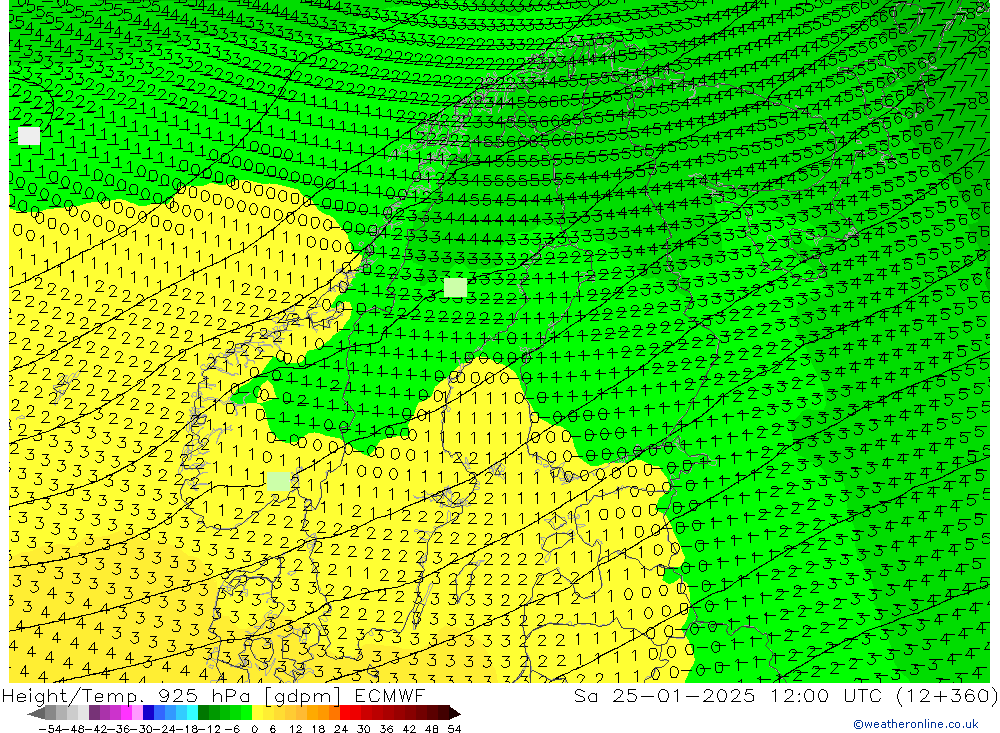The height and width of the screenshot is (733, 1000).
Task: Pick the bright red legend color above 24
Action: coord(345,713)
